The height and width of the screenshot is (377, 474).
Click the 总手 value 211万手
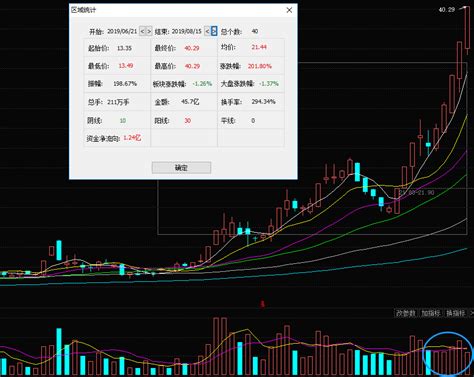(118, 102)
